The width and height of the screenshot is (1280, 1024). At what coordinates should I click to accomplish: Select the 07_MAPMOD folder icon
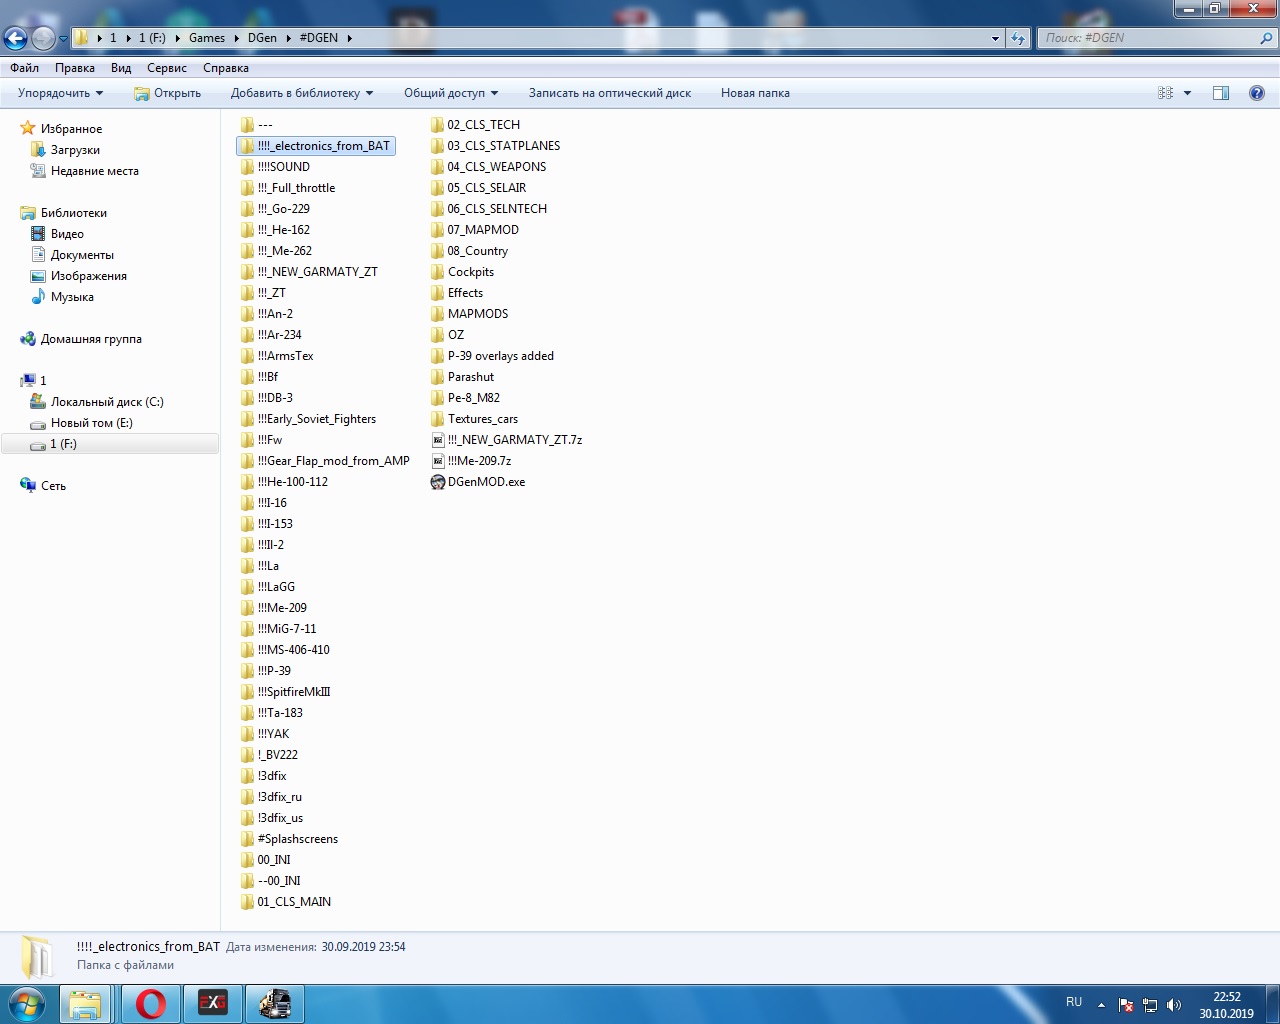(437, 230)
